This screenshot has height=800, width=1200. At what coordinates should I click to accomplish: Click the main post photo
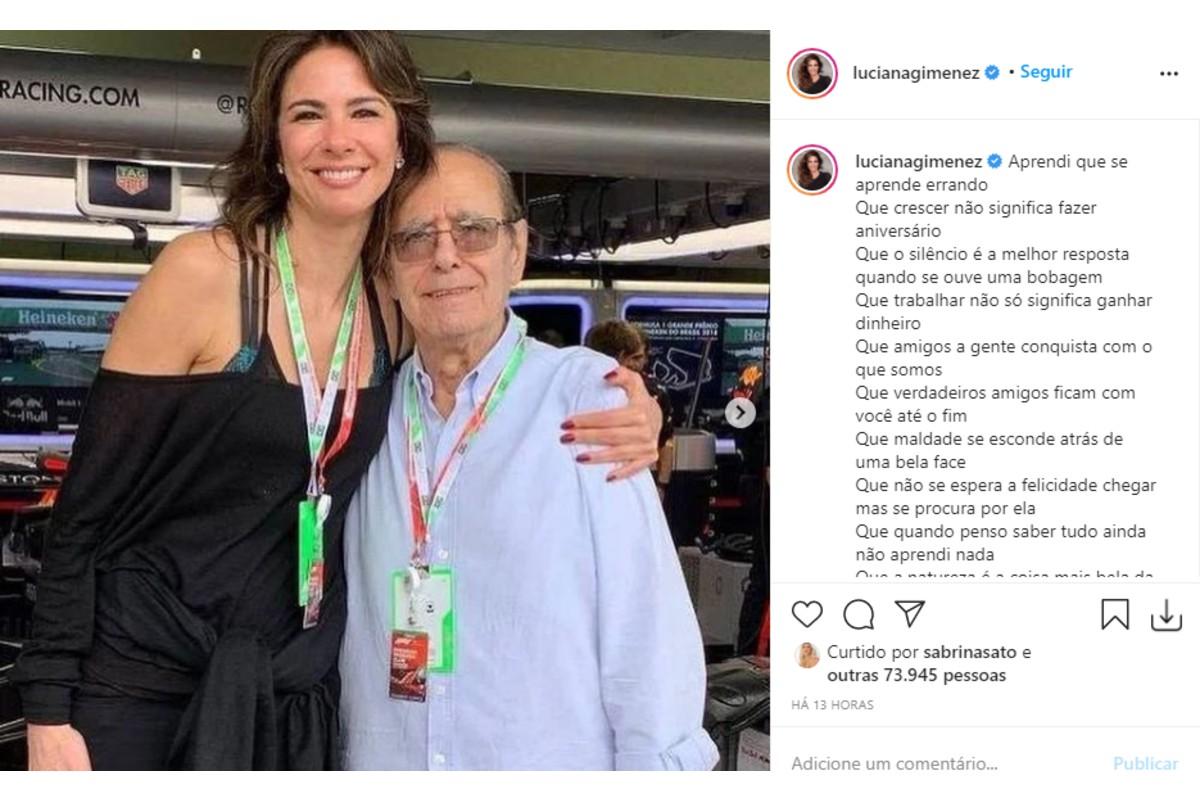pyautogui.click(x=385, y=400)
